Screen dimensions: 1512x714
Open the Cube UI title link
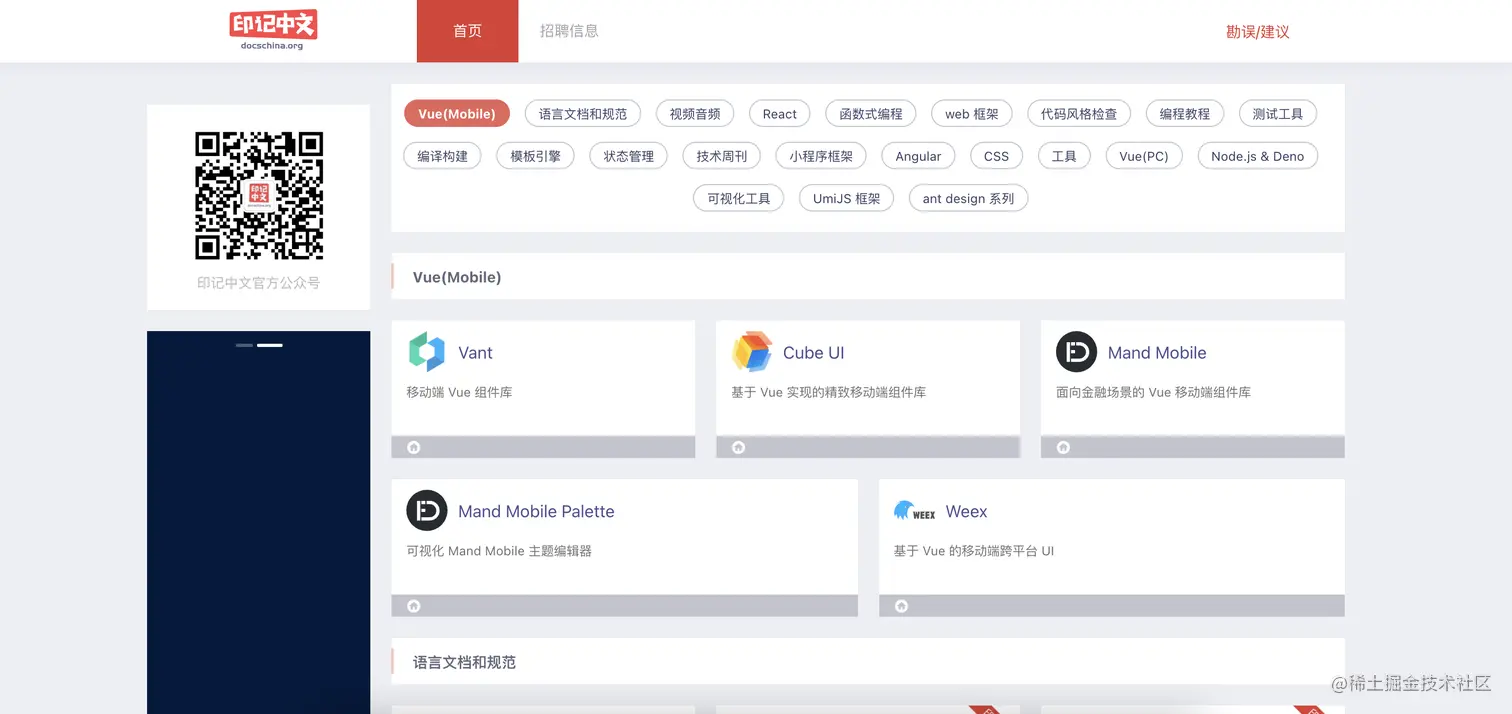814,353
